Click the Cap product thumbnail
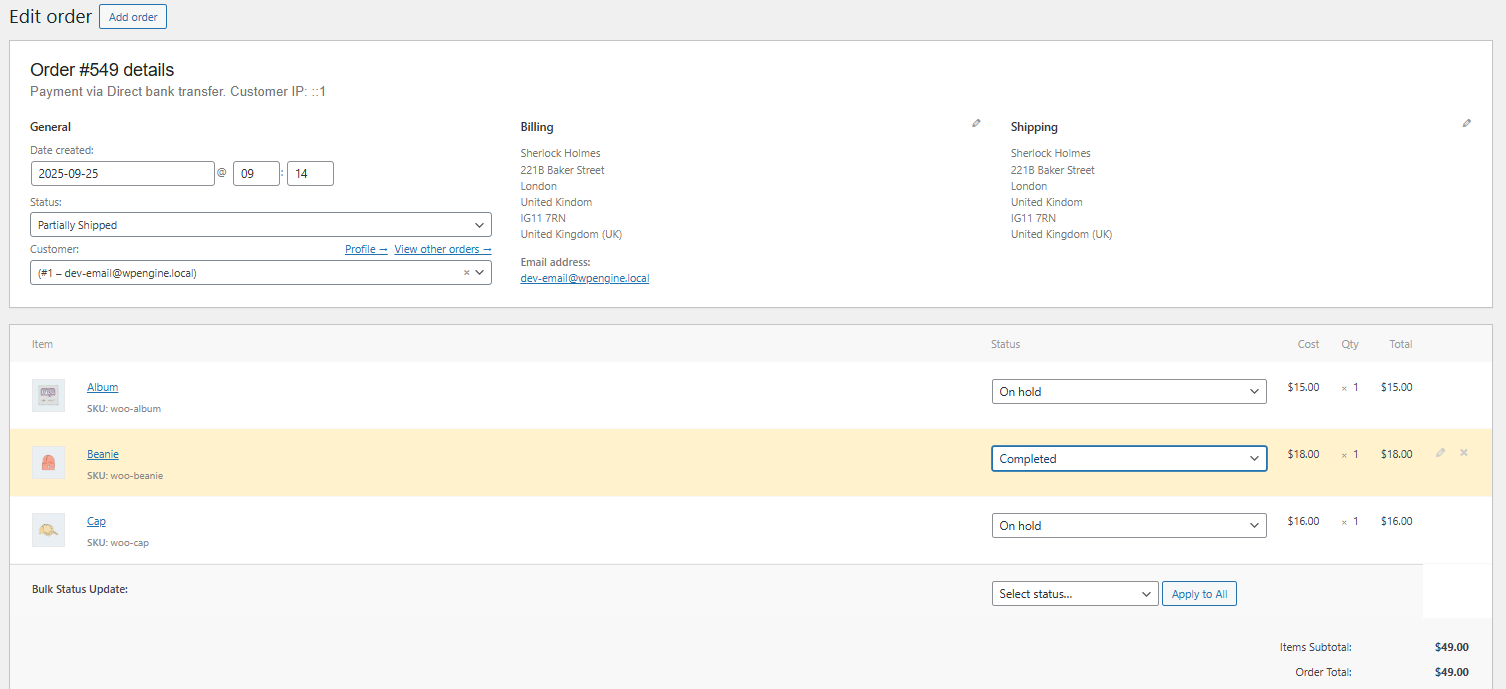The image size is (1506, 689). 48,529
